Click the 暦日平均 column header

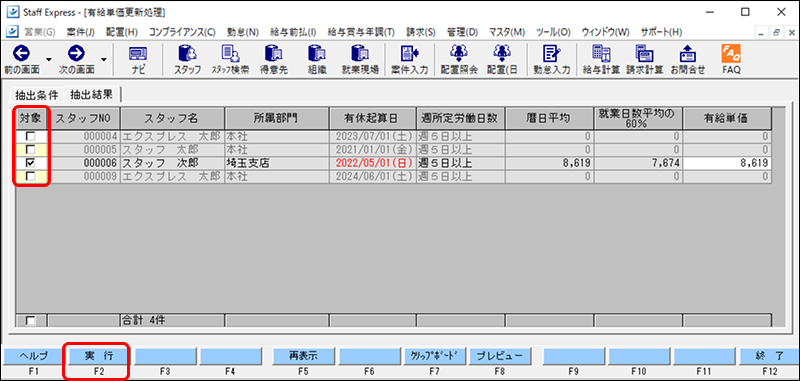[549, 118]
